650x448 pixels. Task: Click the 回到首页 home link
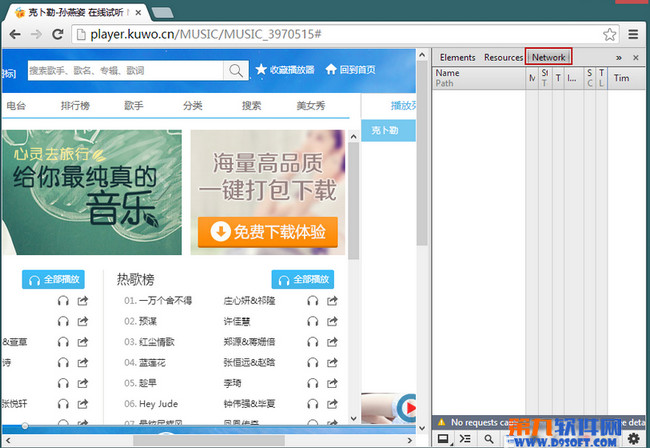tap(350, 70)
